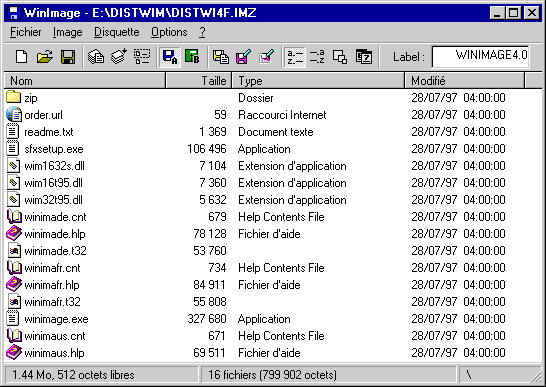Viewport: 546px width, 387px height.
Task: Click the file name winimage.exe
Action: [x=56, y=319]
